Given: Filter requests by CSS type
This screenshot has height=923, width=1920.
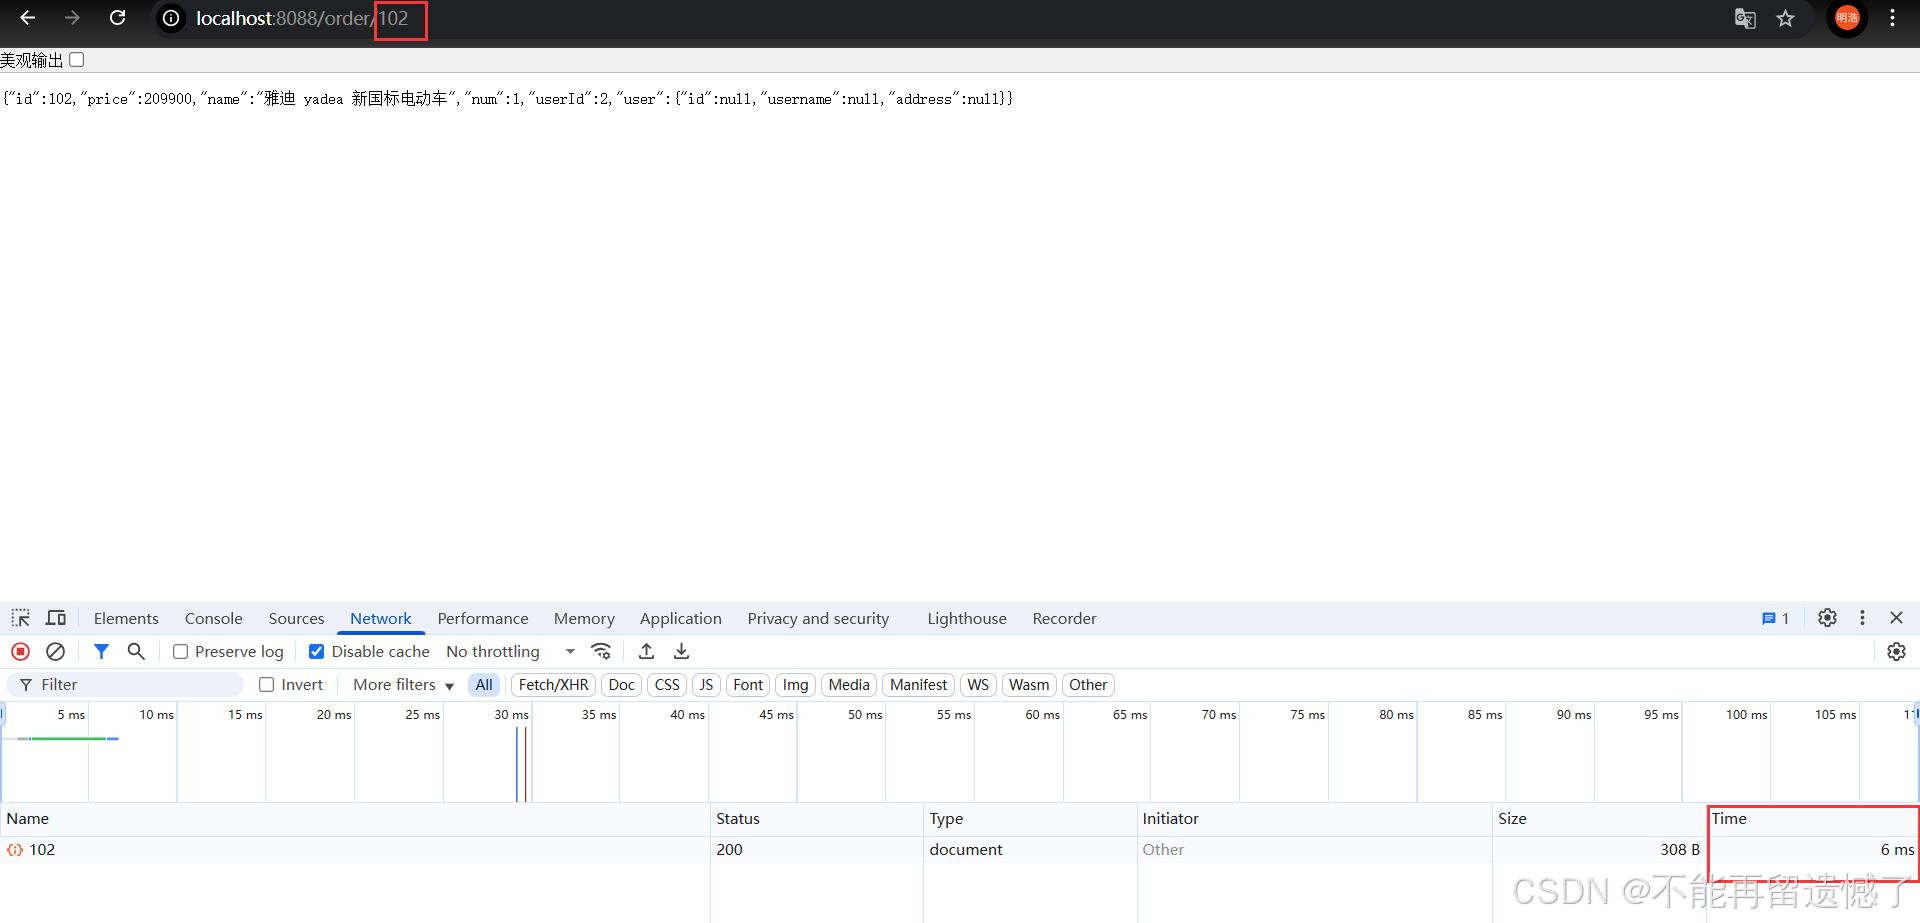Looking at the screenshot, I should click(667, 685).
